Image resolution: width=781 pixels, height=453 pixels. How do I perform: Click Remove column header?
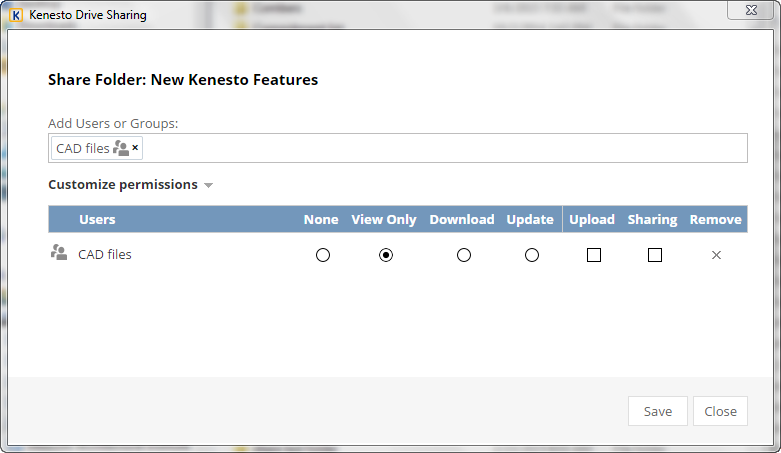click(716, 219)
